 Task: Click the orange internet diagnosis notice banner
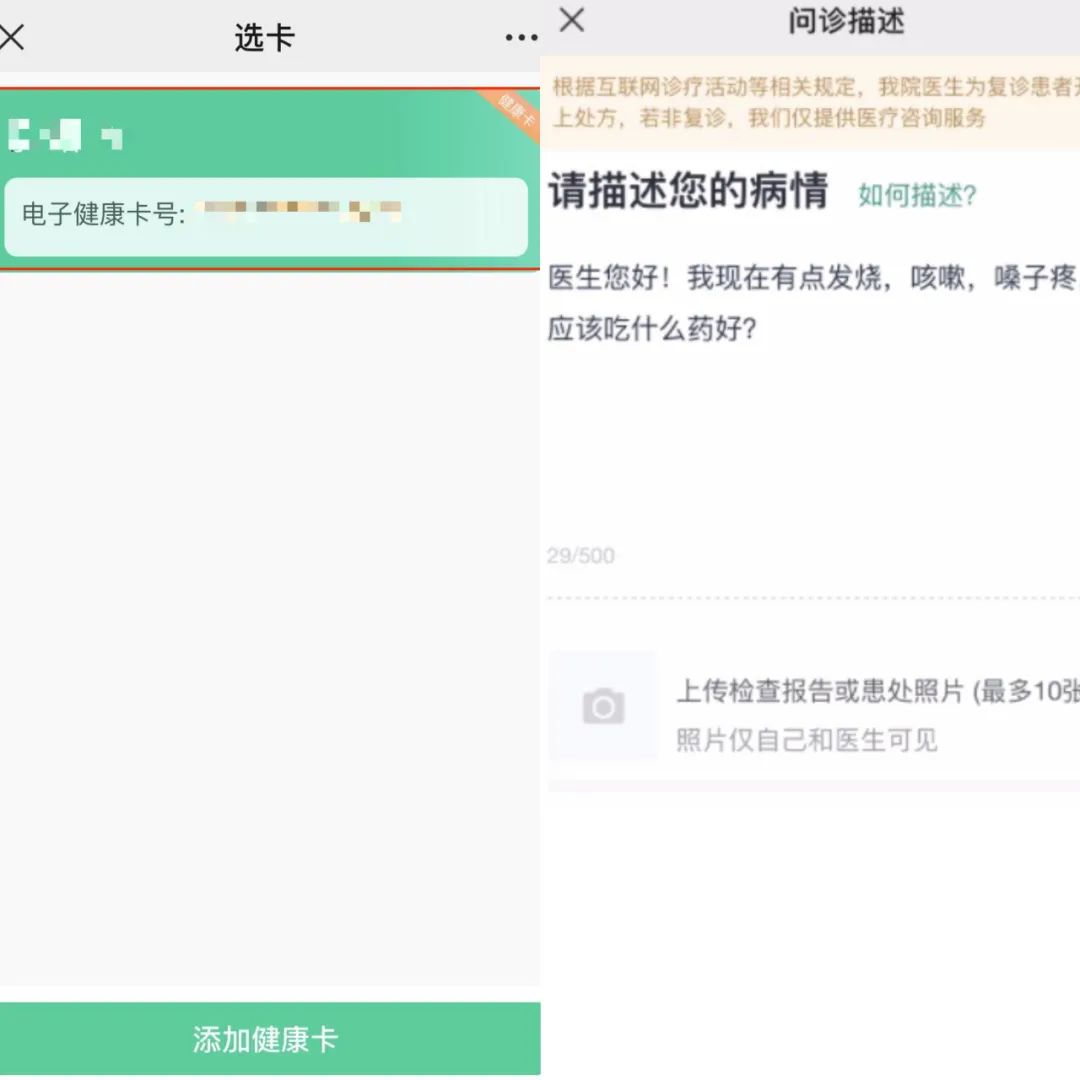coord(810,103)
